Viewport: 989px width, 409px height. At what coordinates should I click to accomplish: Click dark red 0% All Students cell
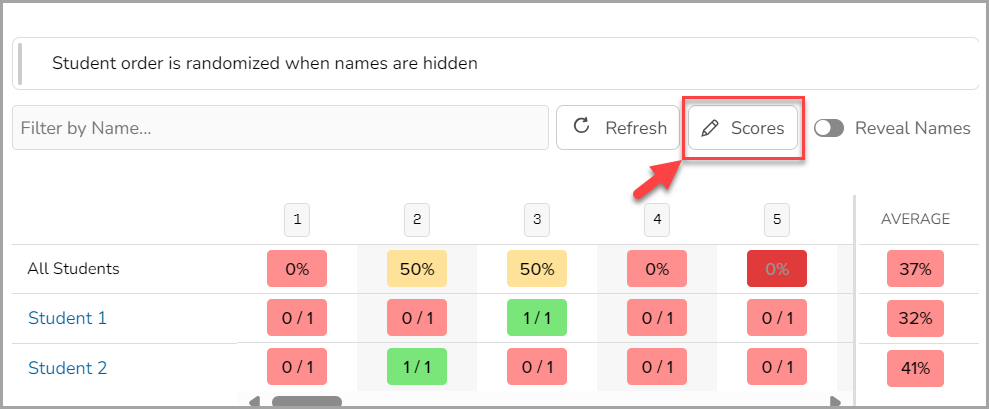pyautogui.click(x=777, y=268)
